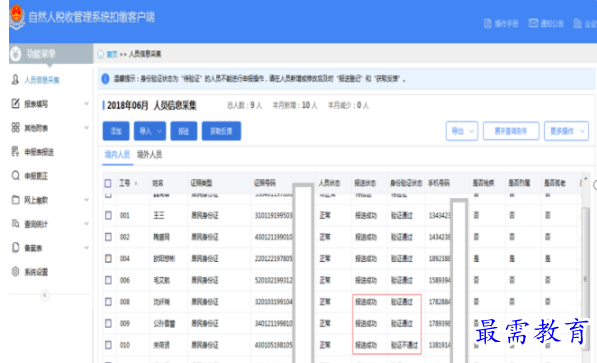The height and width of the screenshot is (363, 597).
Task: Switch to the 境外人员 tab
Action: 149,155
